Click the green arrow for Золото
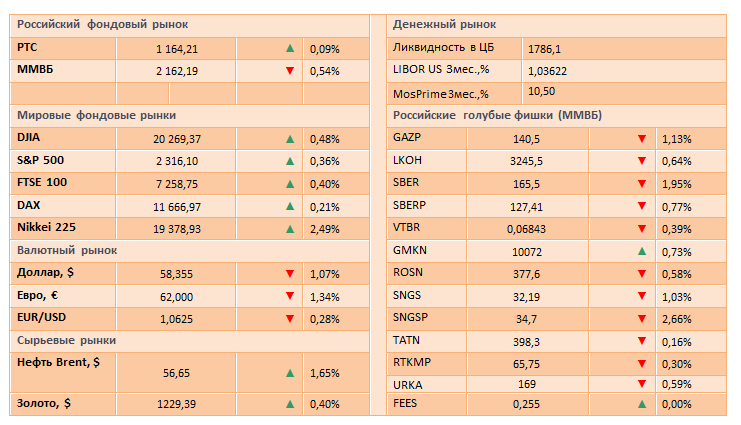Image resolution: width=741 pixels, height=425 pixels. tap(290, 404)
